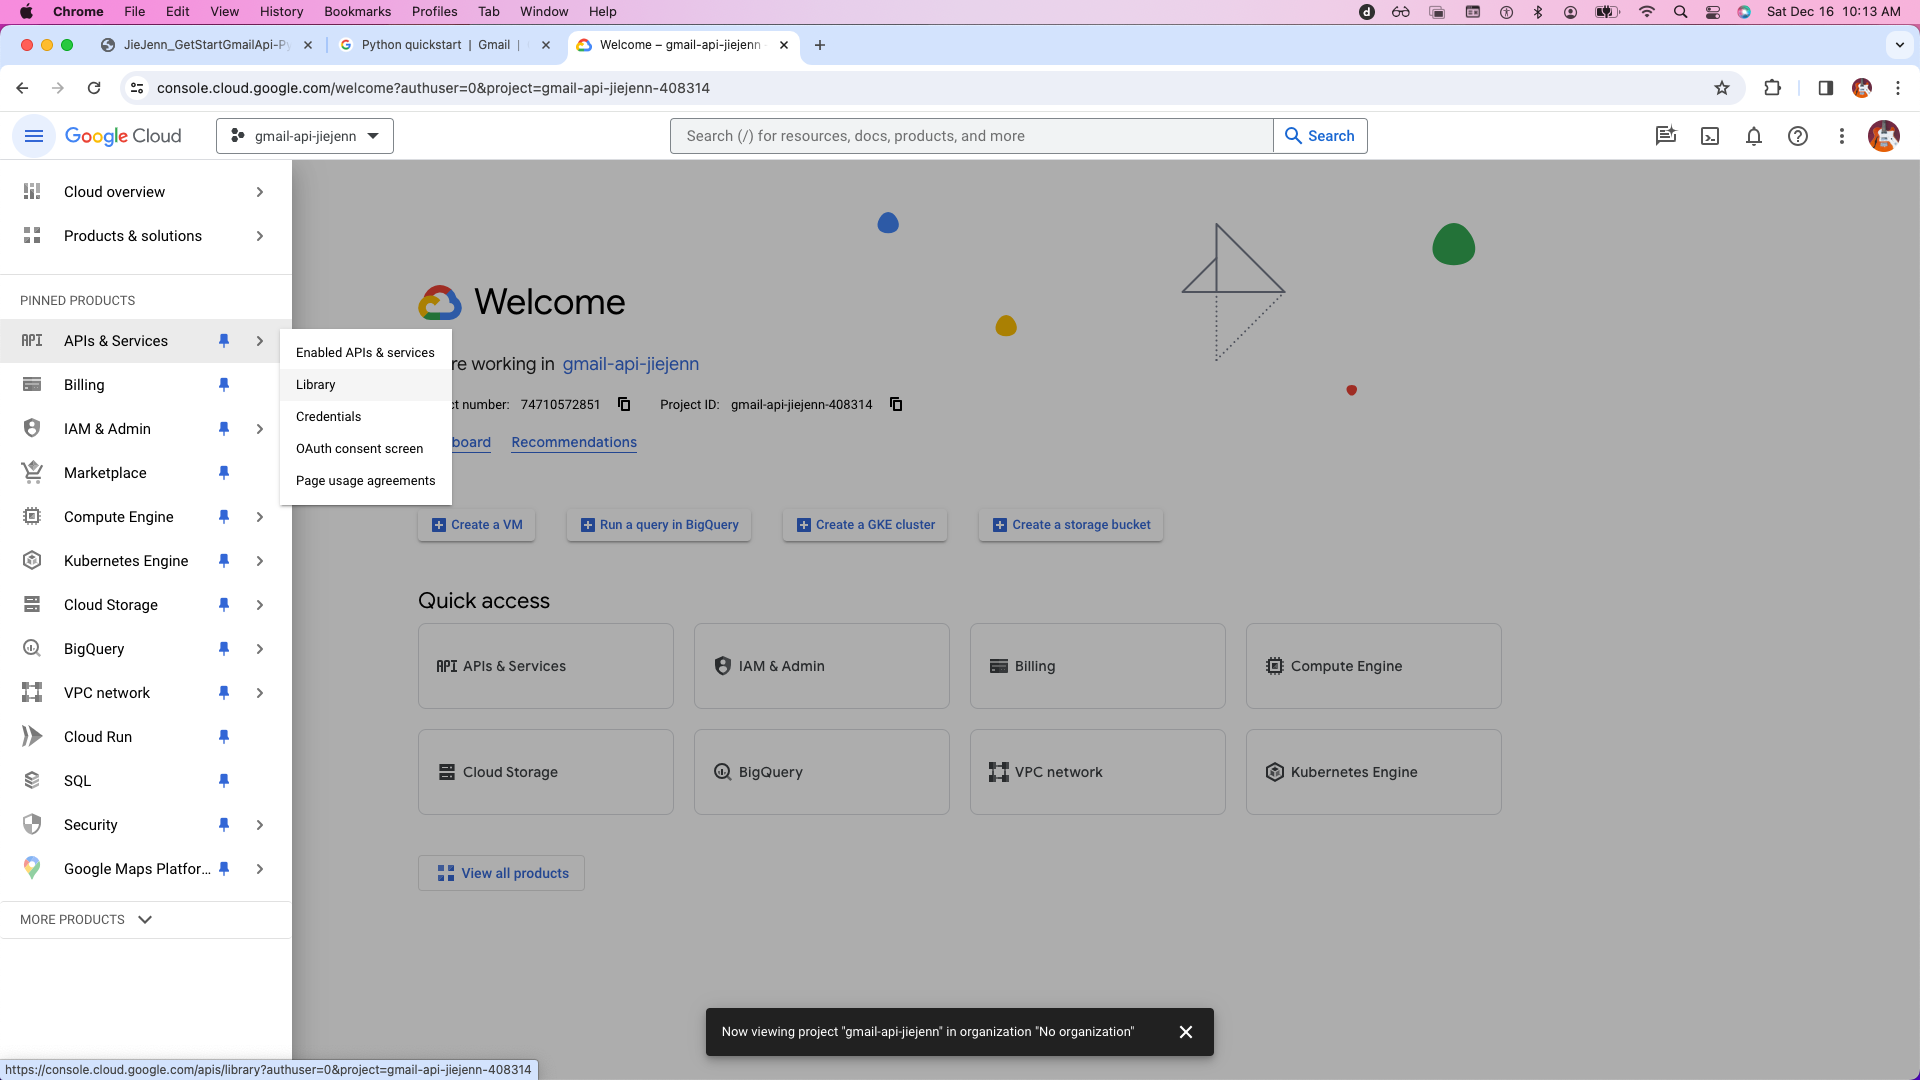This screenshot has height=1080, width=1920.
Task: Open Billing quick access card
Action: (x=1097, y=666)
